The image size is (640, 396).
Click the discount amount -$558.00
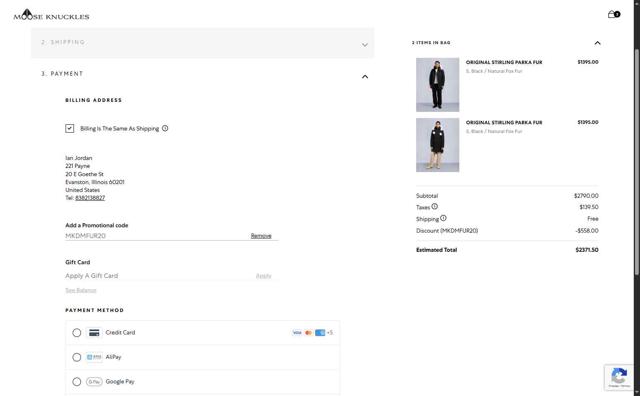point(587,231)
